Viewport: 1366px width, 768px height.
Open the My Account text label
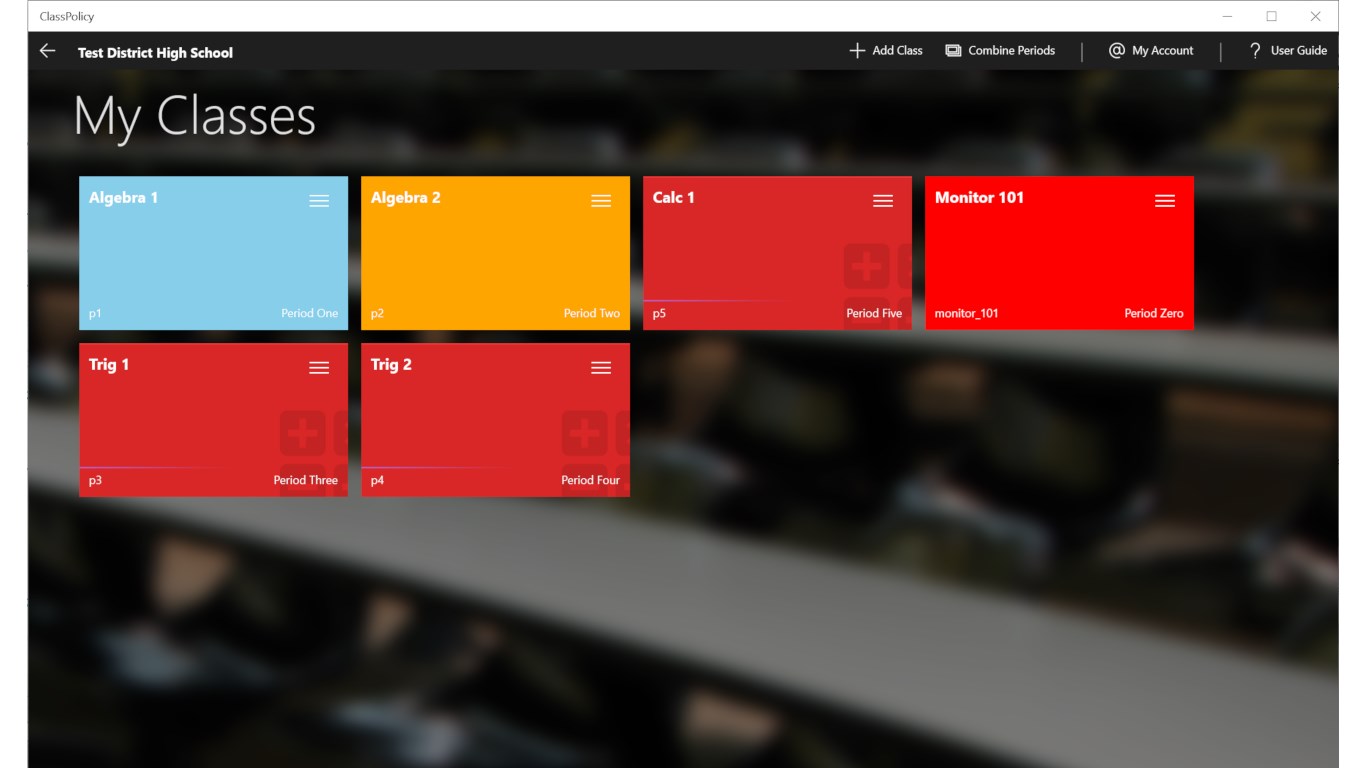[x=1162, y=51]
